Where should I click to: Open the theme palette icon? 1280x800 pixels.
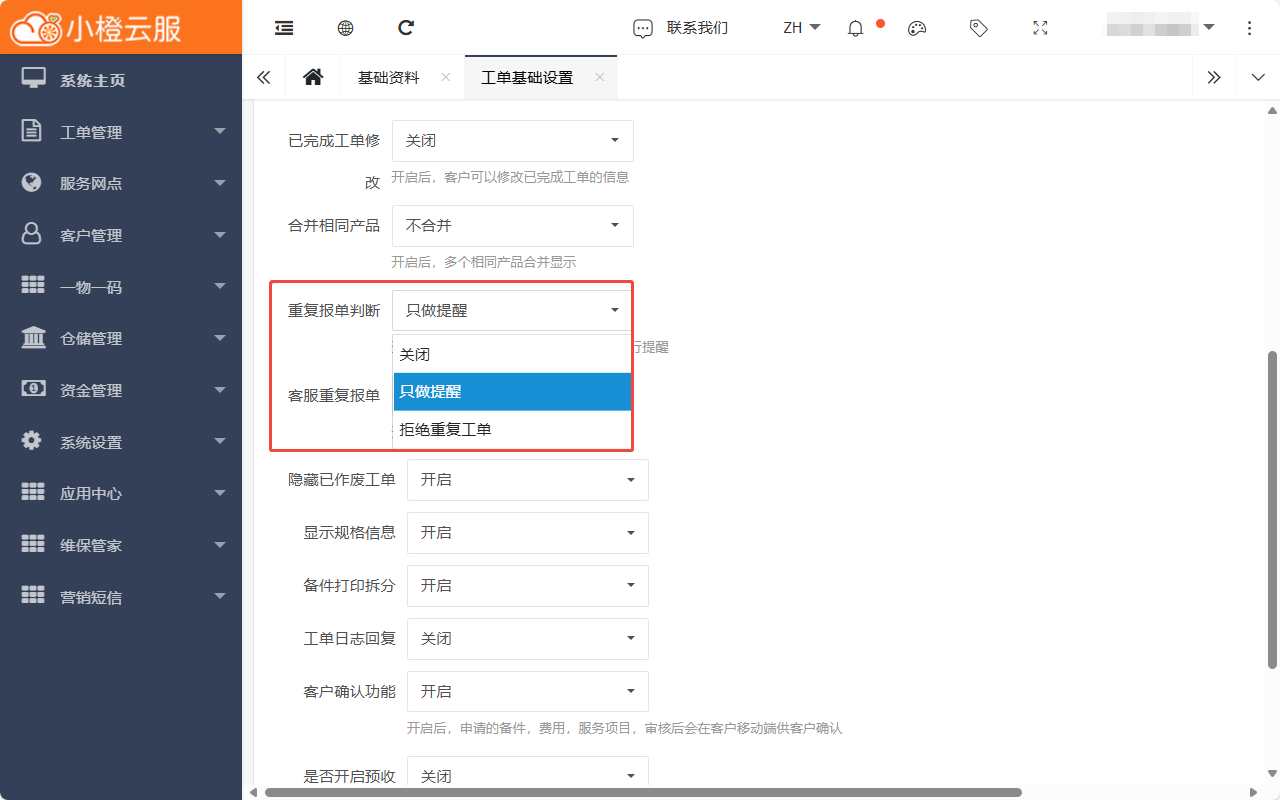point(917,28)
